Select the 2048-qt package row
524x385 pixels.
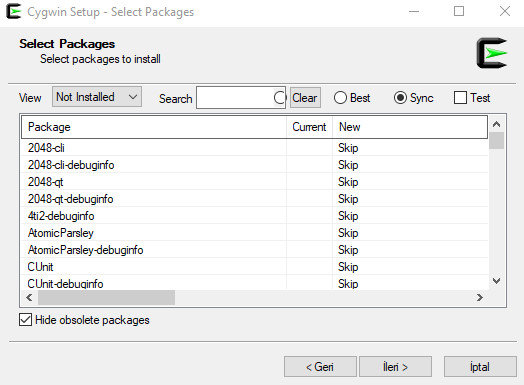coord(254,182)
